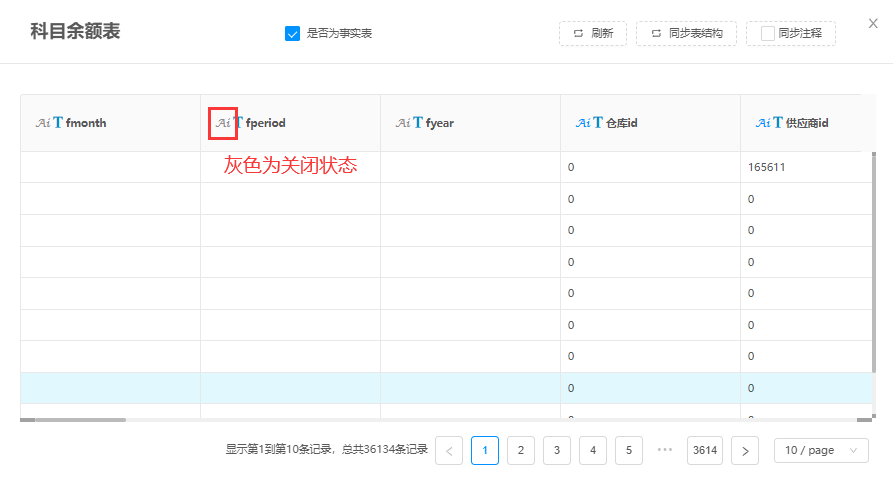Click the T type icon for fyear
The image size is (893, 490).
coord(418,123)
